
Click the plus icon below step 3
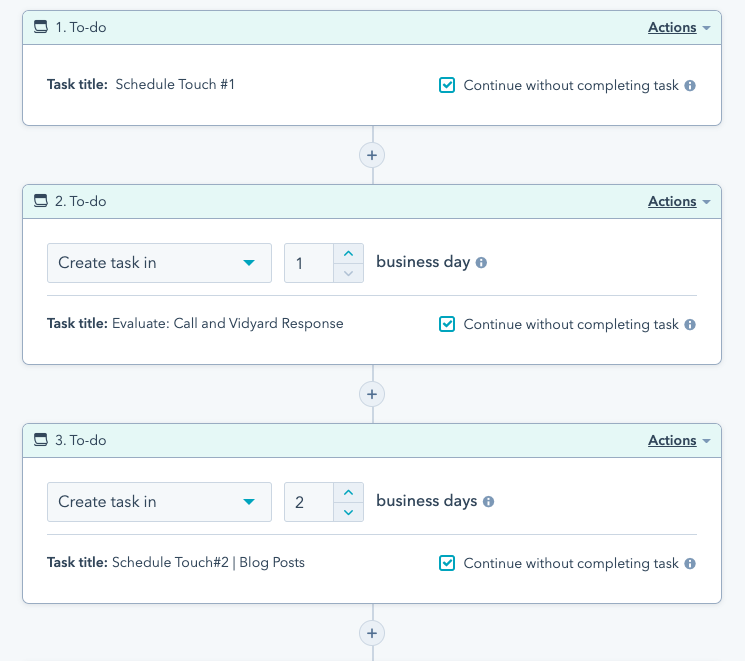coord(372,633)
